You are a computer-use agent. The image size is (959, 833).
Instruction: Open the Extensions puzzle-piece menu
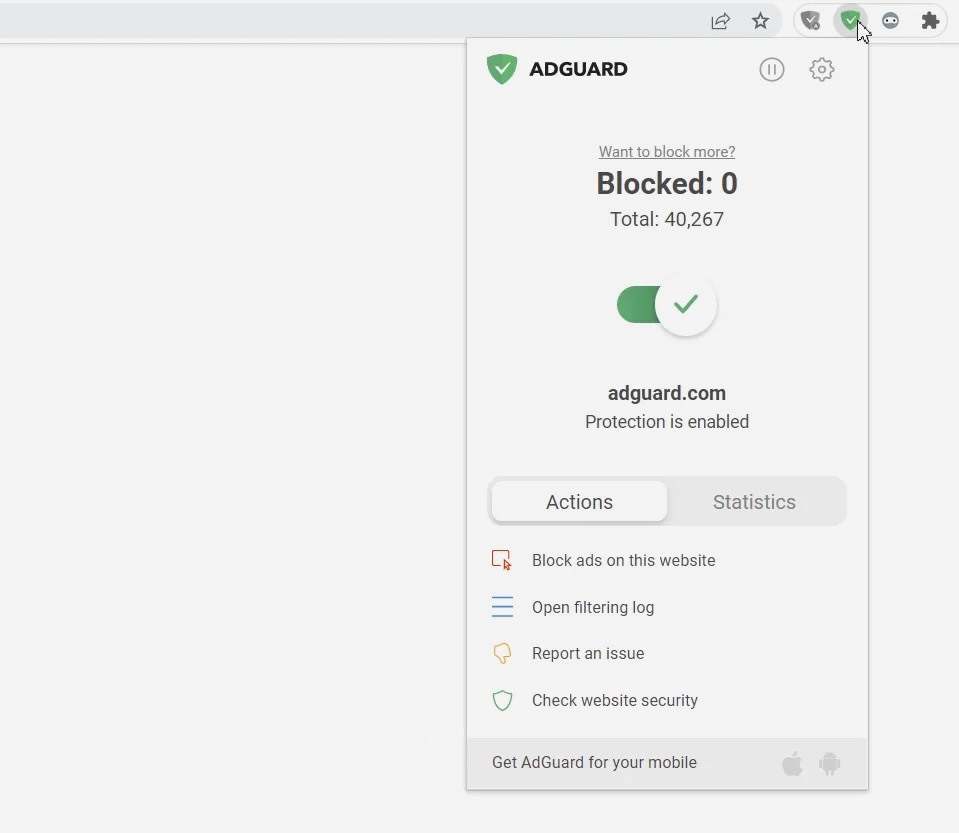[930, 20]
